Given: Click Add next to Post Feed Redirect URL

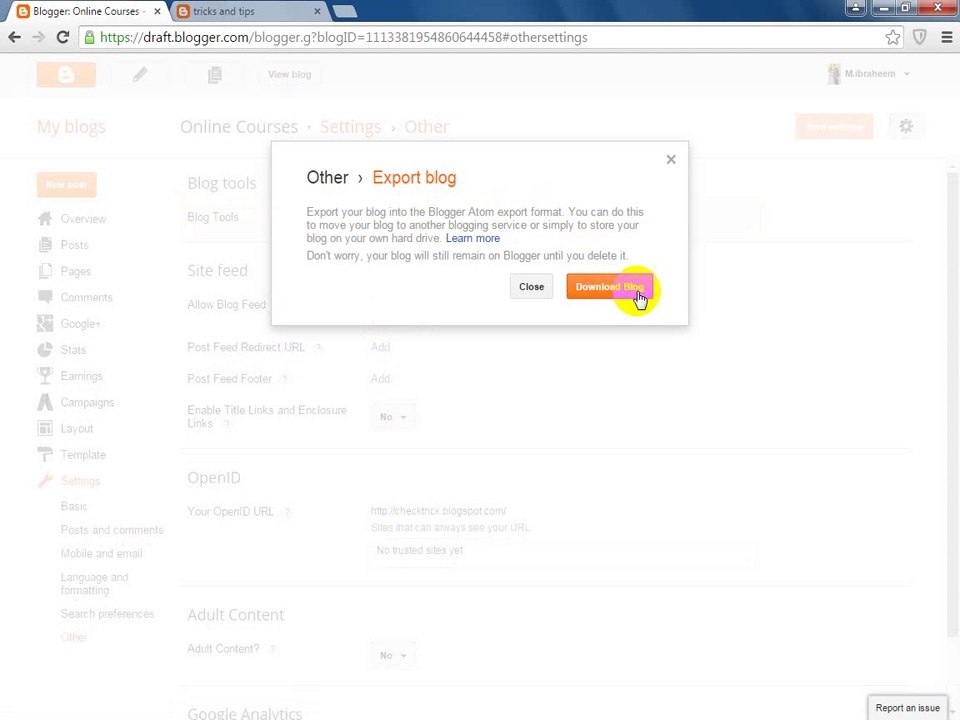Looking at the screenshot, I should [x=380, y=348].
